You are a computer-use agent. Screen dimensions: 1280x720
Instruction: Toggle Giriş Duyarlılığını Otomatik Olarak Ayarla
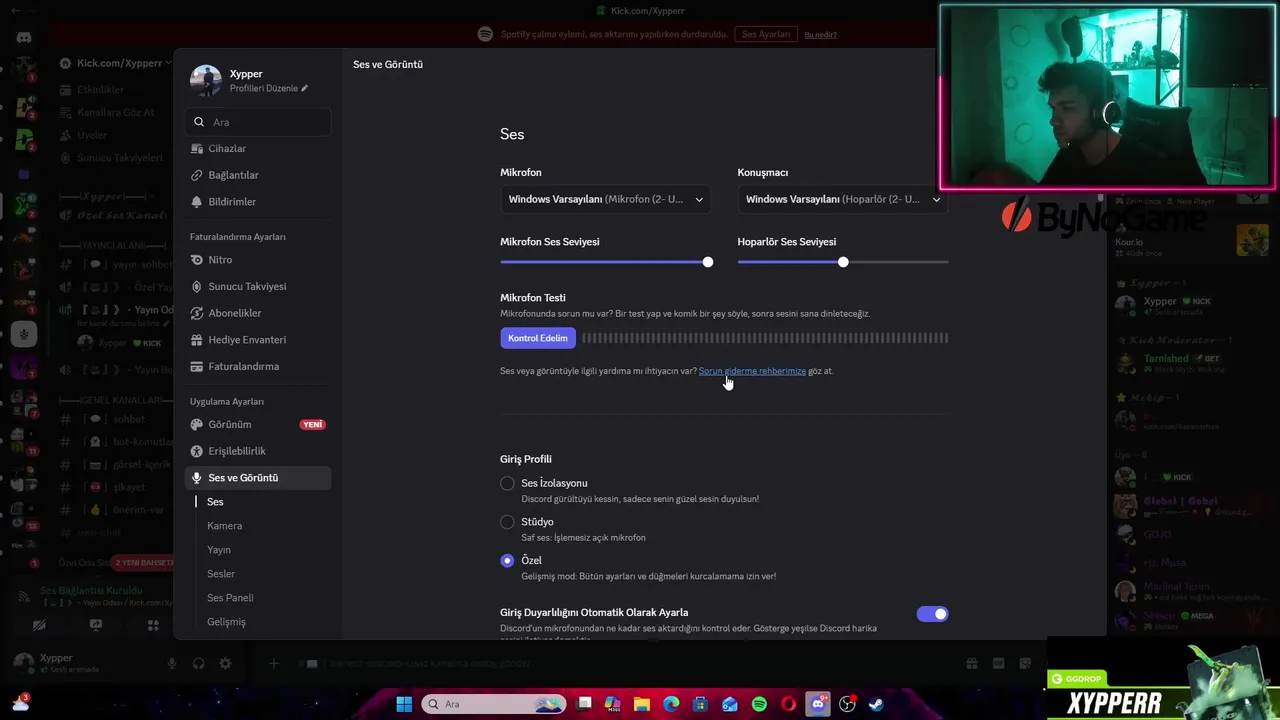pos(932,614)
